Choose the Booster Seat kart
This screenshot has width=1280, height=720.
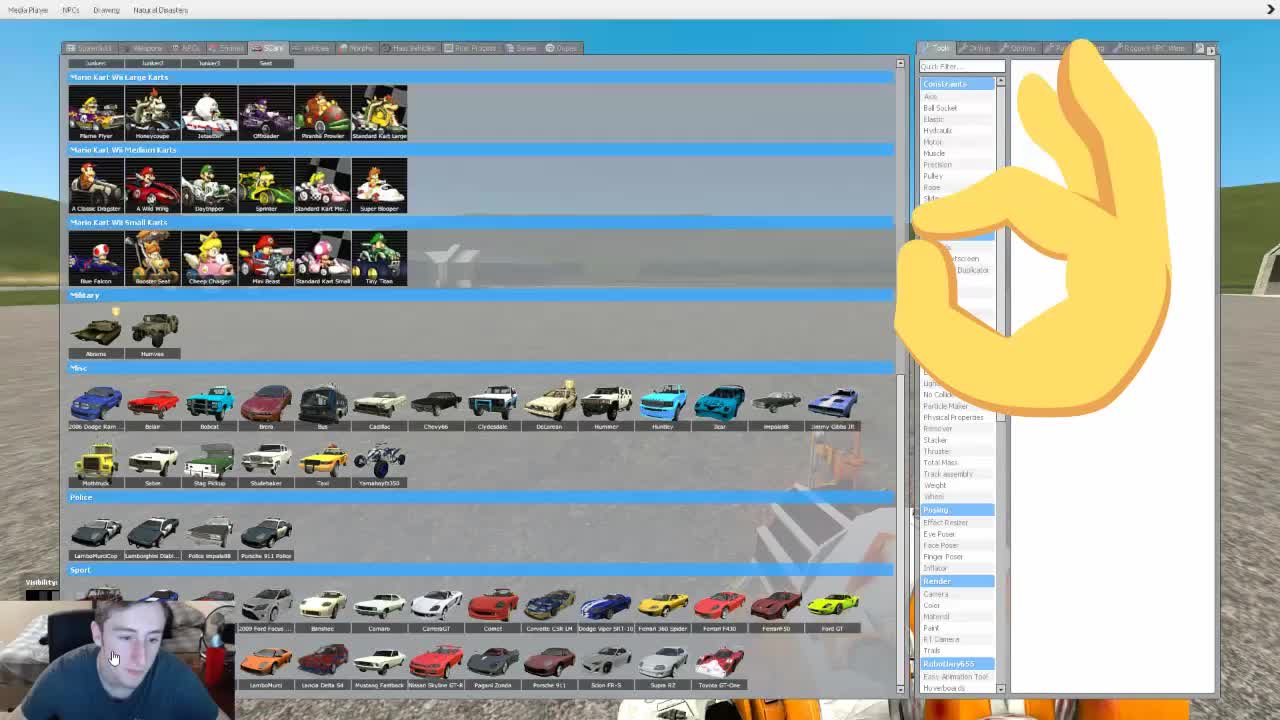point(153,258)
